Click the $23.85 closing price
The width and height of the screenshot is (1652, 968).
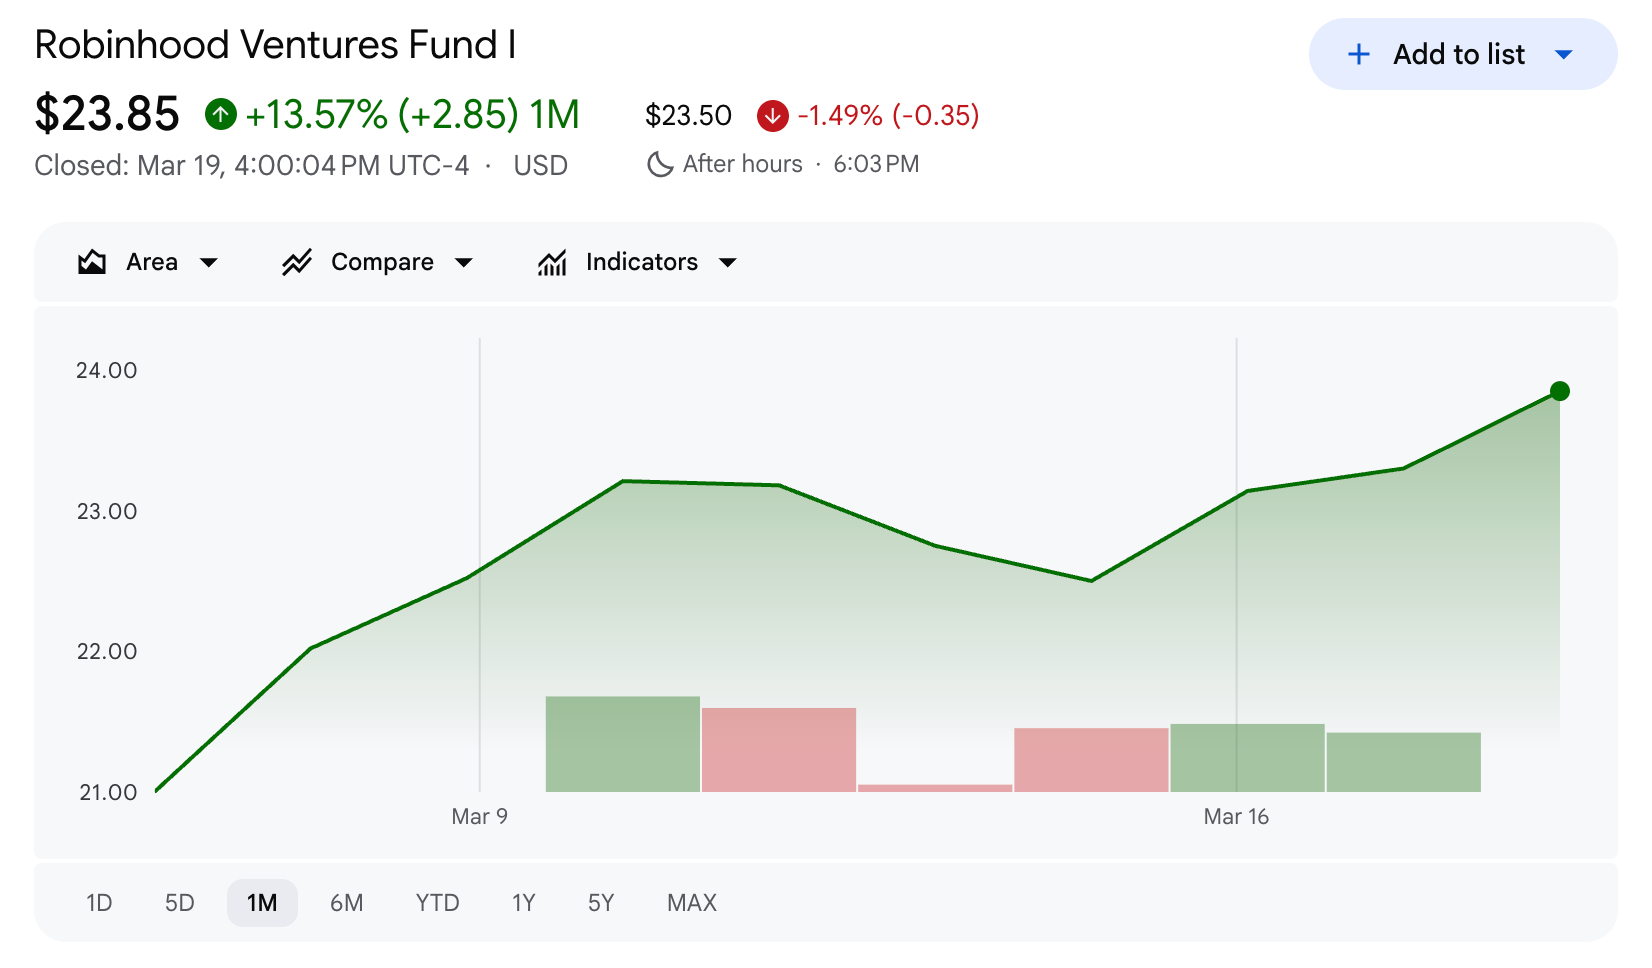107,114
